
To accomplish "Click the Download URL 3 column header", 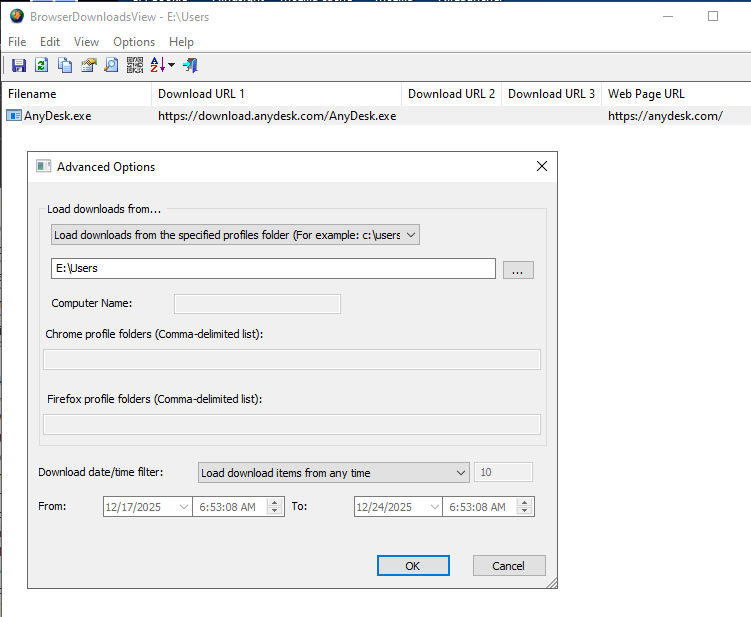I will [551, 94].
